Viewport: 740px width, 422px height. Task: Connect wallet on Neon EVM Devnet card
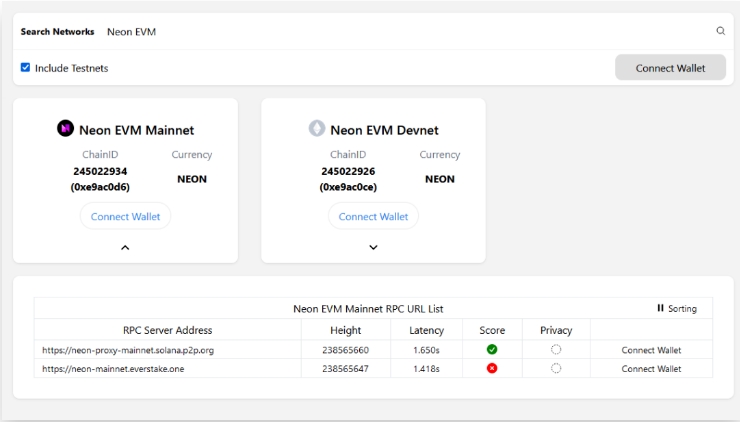tap(373, 216)
